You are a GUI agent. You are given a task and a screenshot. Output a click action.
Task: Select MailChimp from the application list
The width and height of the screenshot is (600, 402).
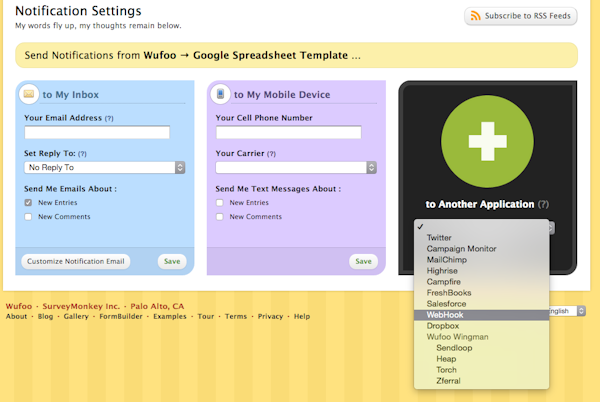(x=481, y=260)
